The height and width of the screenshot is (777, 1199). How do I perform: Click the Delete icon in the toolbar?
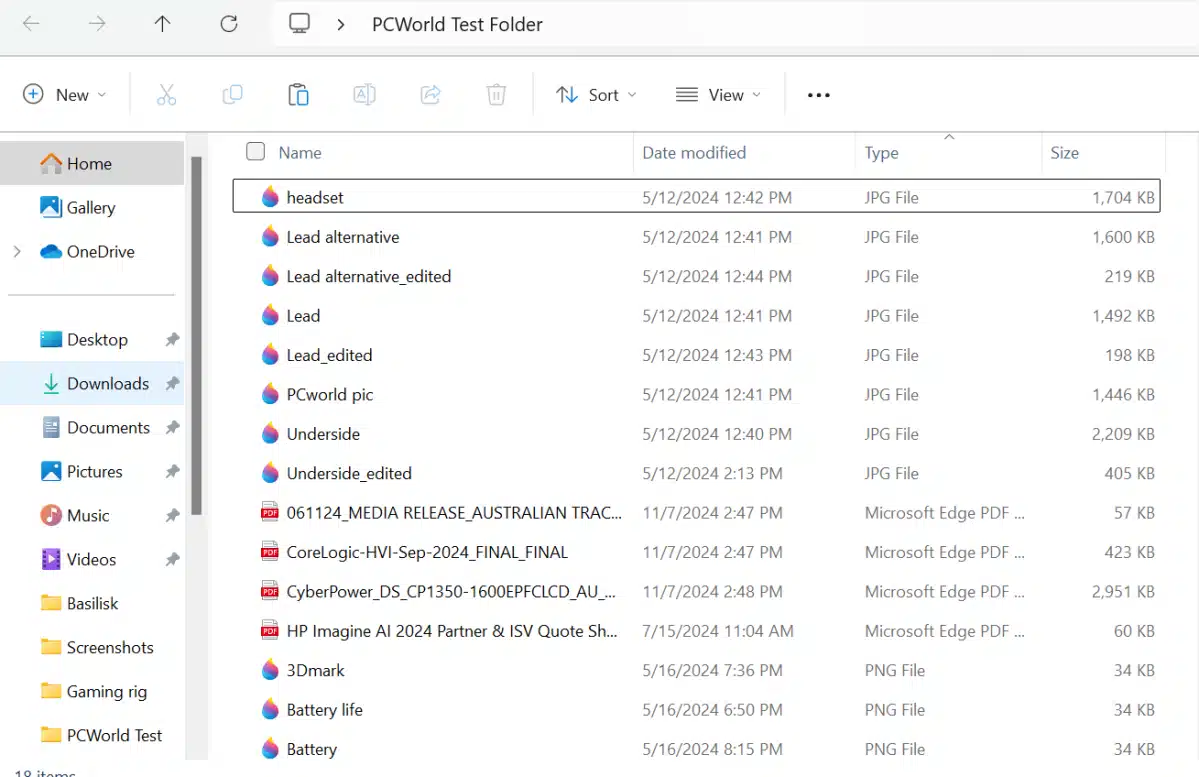[496, 94]
